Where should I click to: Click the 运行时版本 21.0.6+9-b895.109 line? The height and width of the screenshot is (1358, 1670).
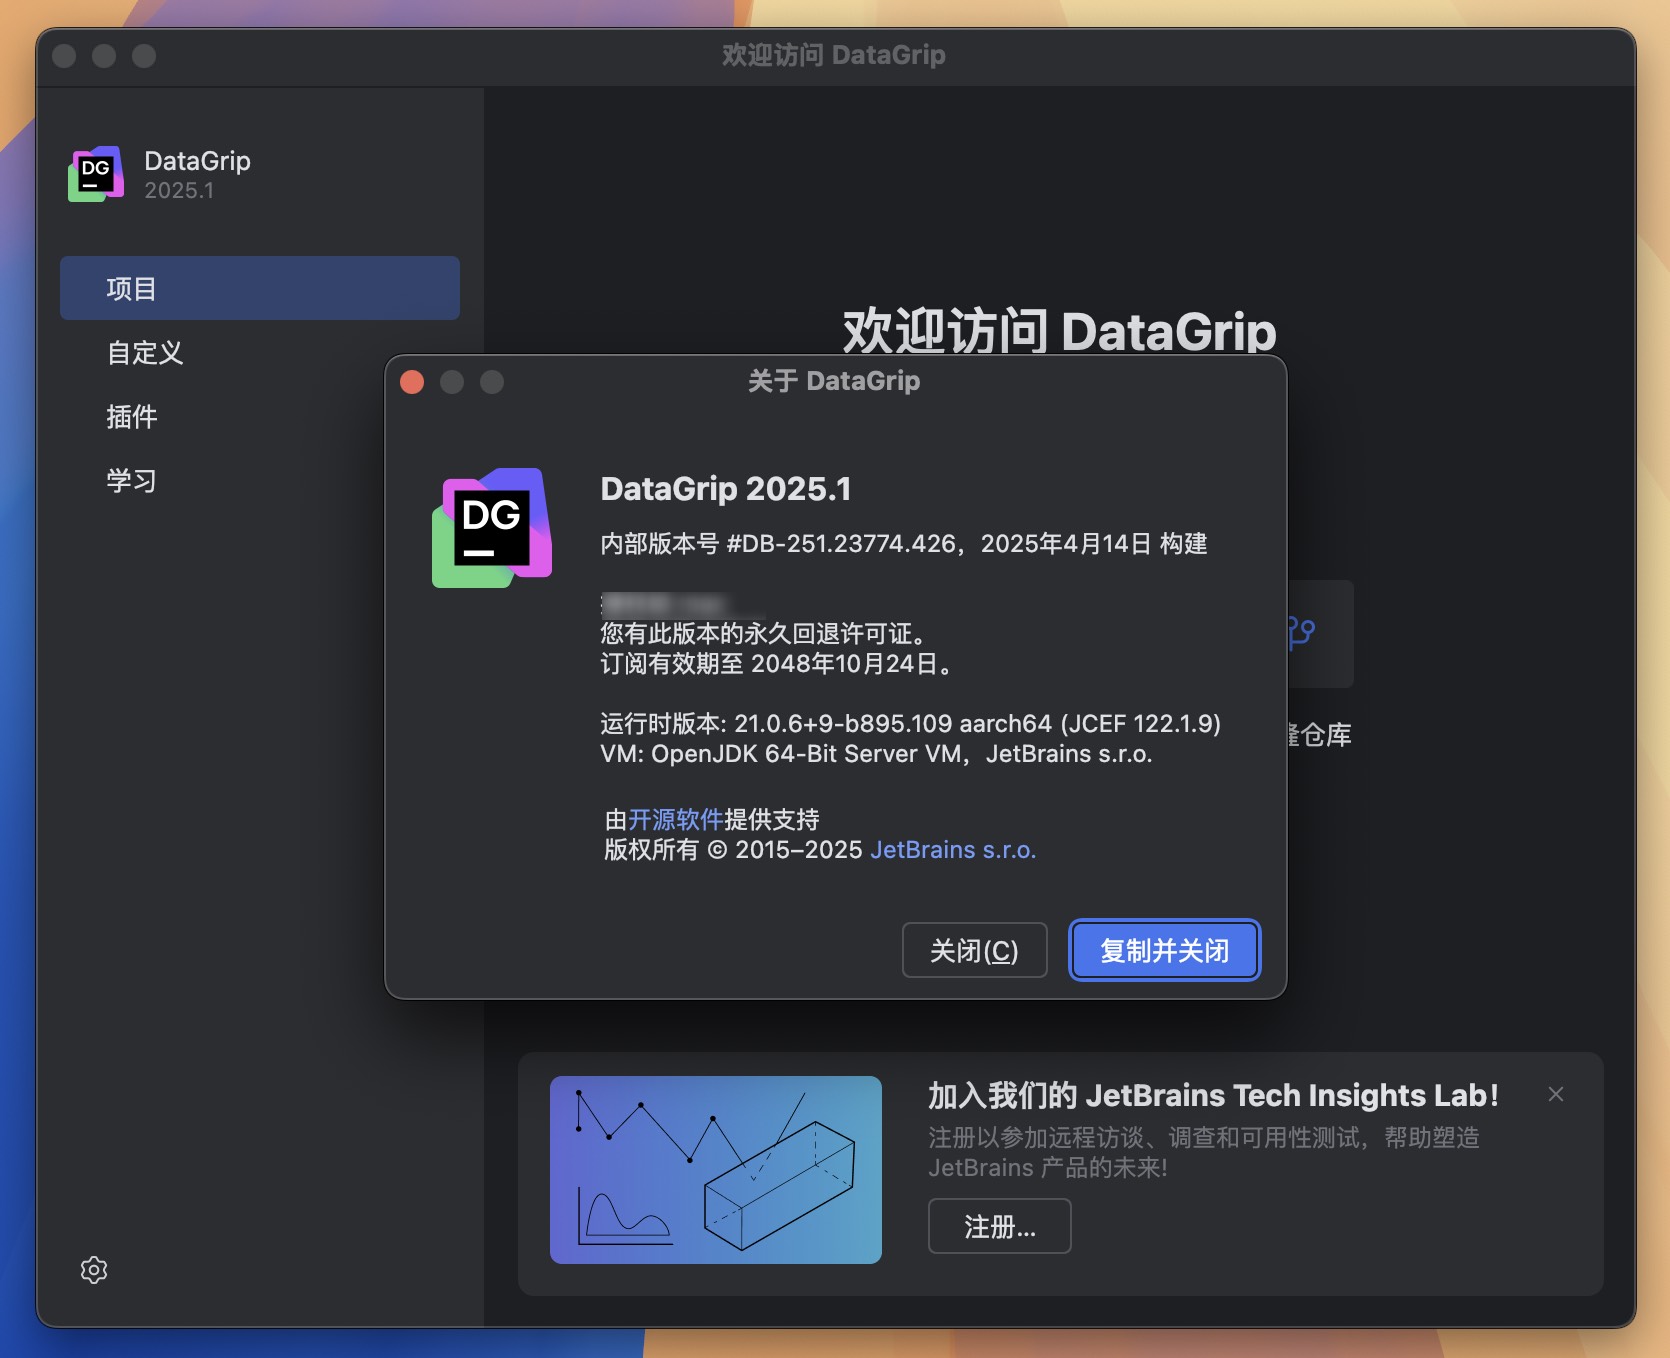[x=910, y=724]
